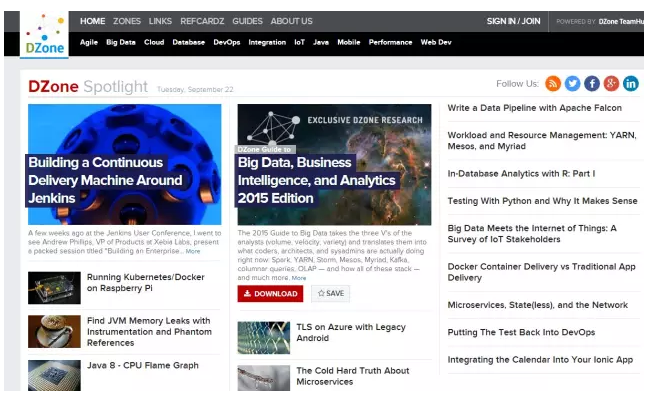Viewport: 648px width, 395px height.
Task: Select the Java zone
Action: pos(321,42)
